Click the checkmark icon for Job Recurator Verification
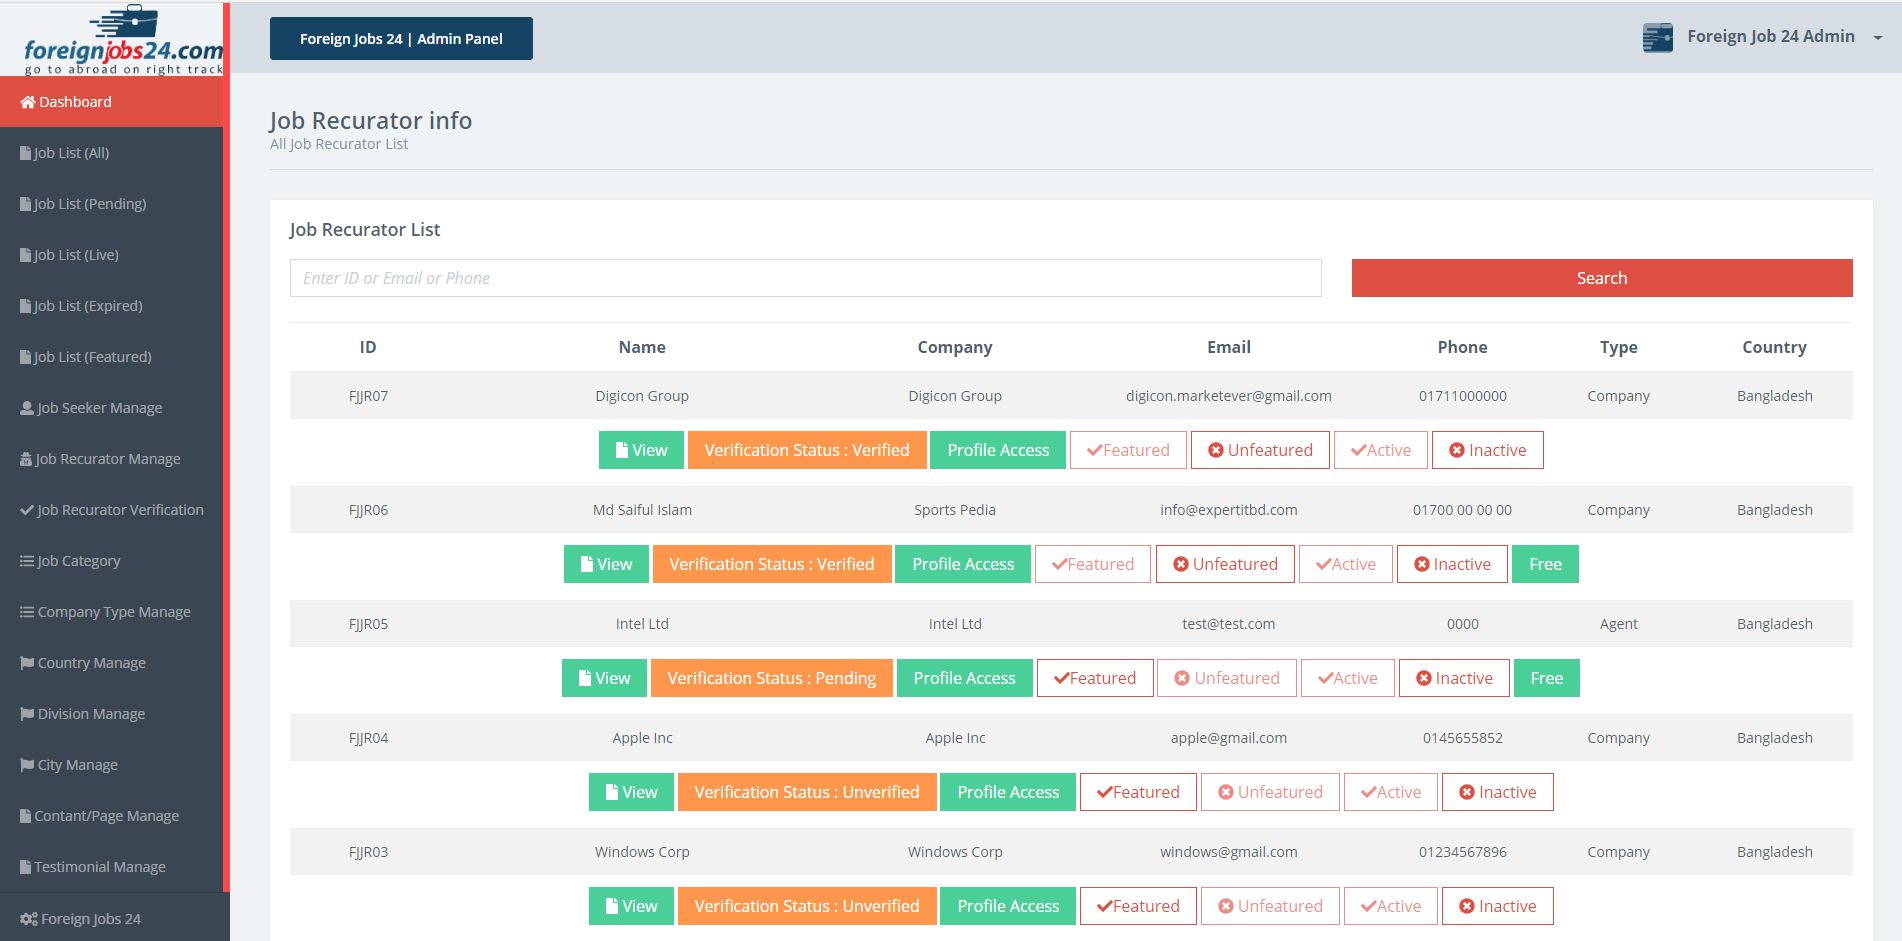The width and height of the screenshot is (1902, 941). click(x=27, y=510)
